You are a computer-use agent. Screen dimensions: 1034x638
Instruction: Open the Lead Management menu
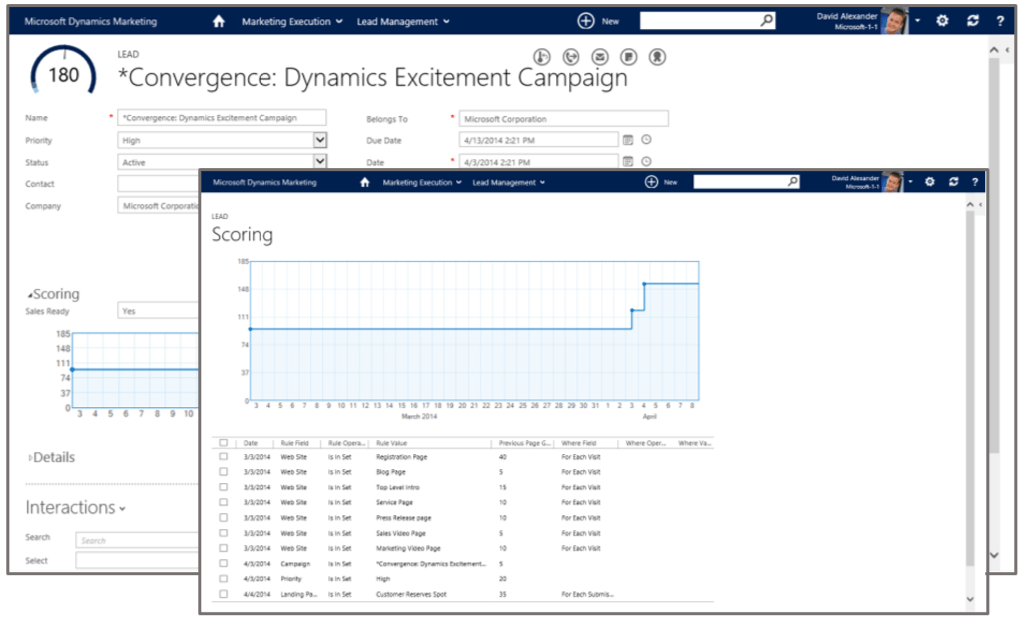pos(399,20)
